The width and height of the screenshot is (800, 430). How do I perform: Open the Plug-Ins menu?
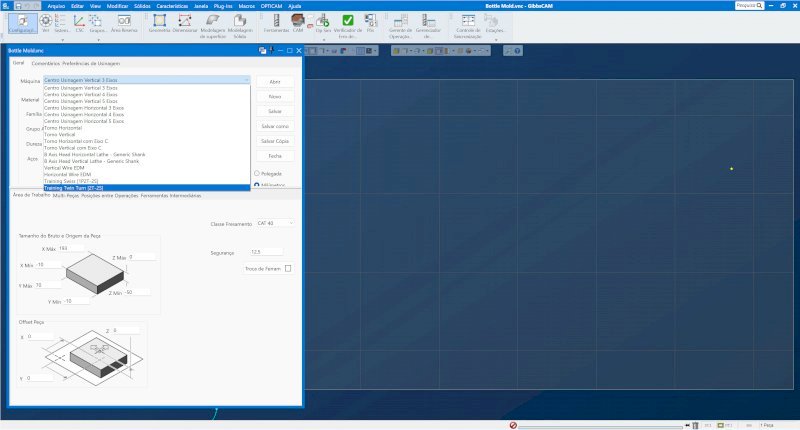tap(223, 6)
